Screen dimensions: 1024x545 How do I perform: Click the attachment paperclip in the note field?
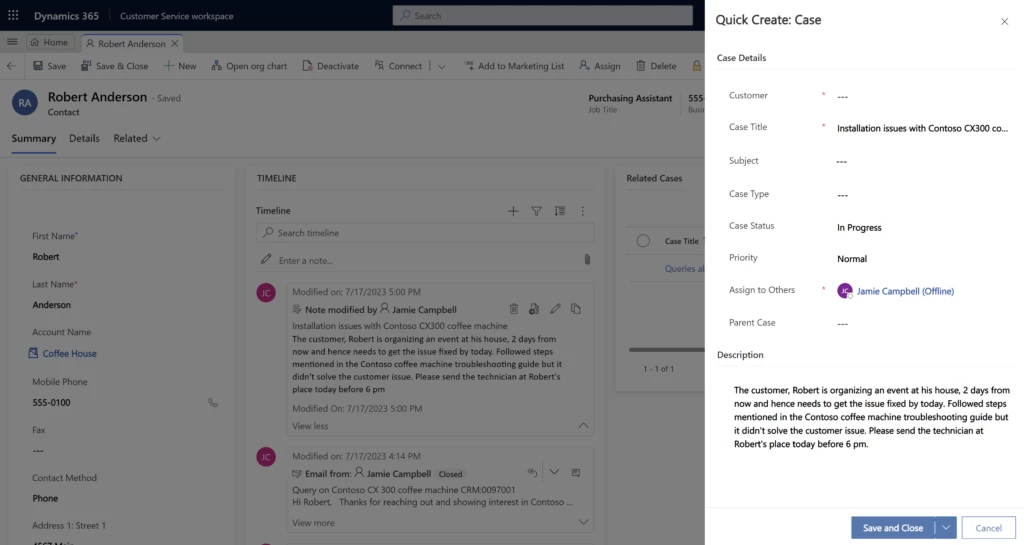[x=587, y=260]
